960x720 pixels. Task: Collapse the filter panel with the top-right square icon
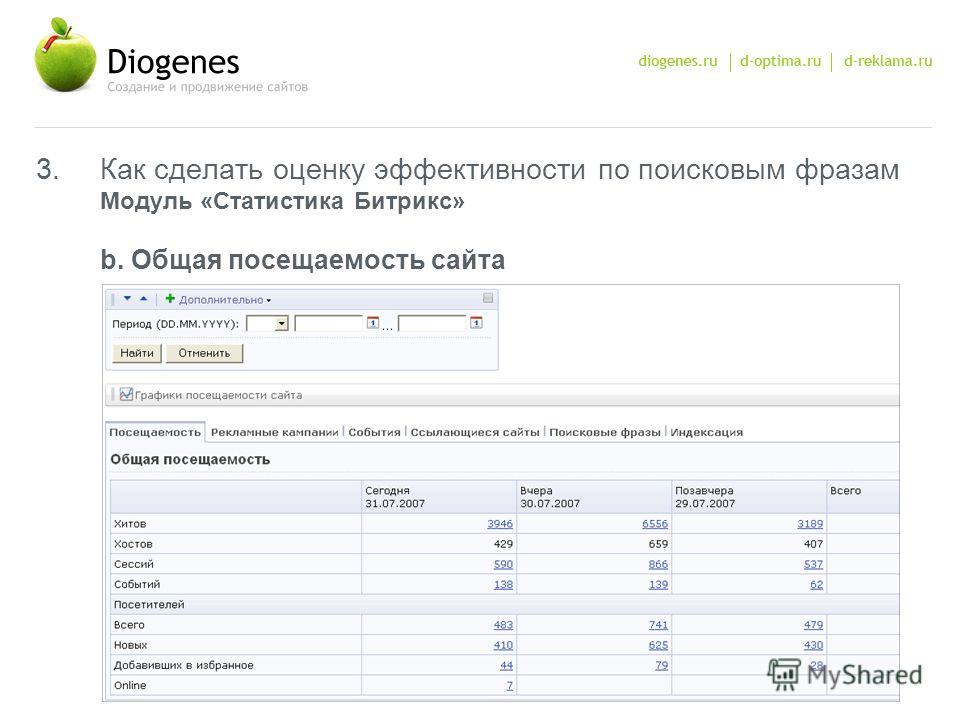point(488,298)
